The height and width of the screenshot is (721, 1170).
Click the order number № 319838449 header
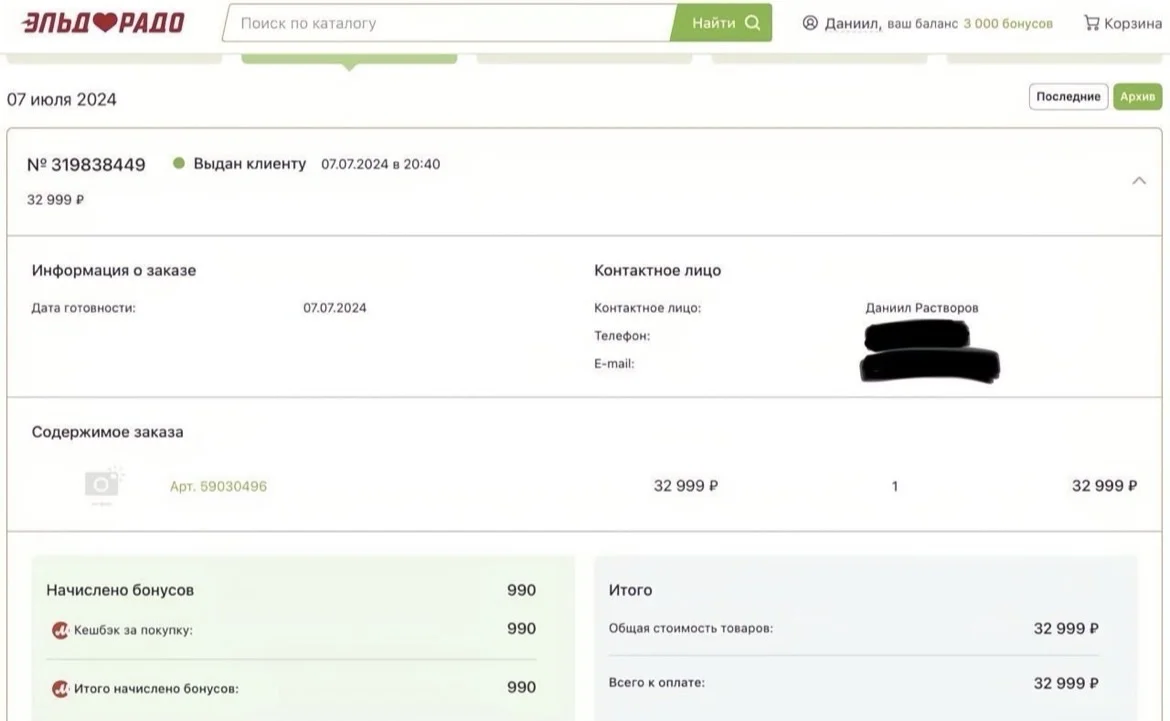coord(86,165)
